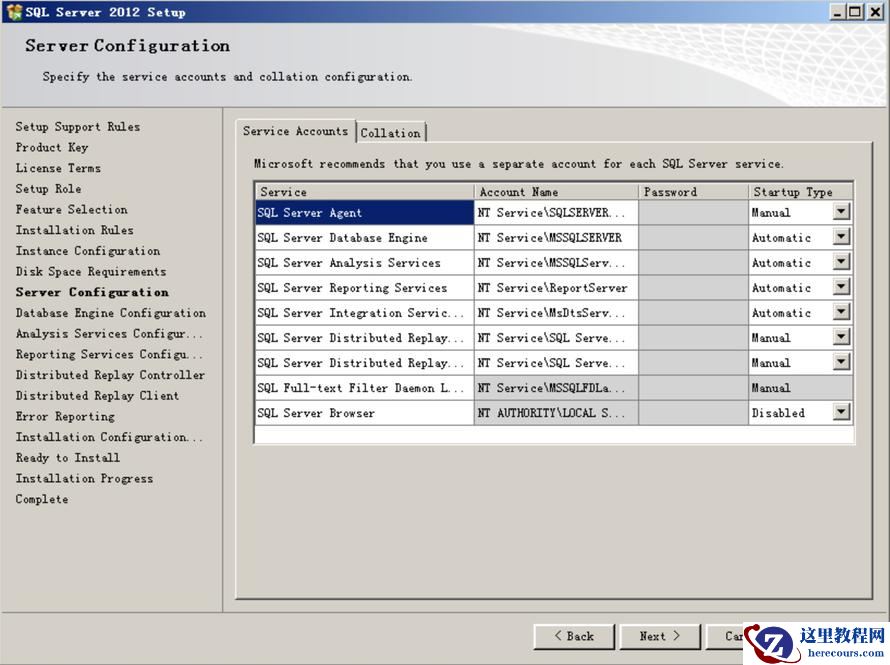Open Startup Type dropdown for Integration Services

[x=841, y=312]
